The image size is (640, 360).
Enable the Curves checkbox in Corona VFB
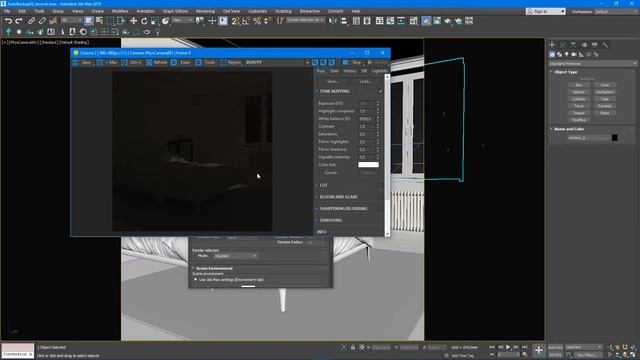pyautogui.click(x=322, y=173)
